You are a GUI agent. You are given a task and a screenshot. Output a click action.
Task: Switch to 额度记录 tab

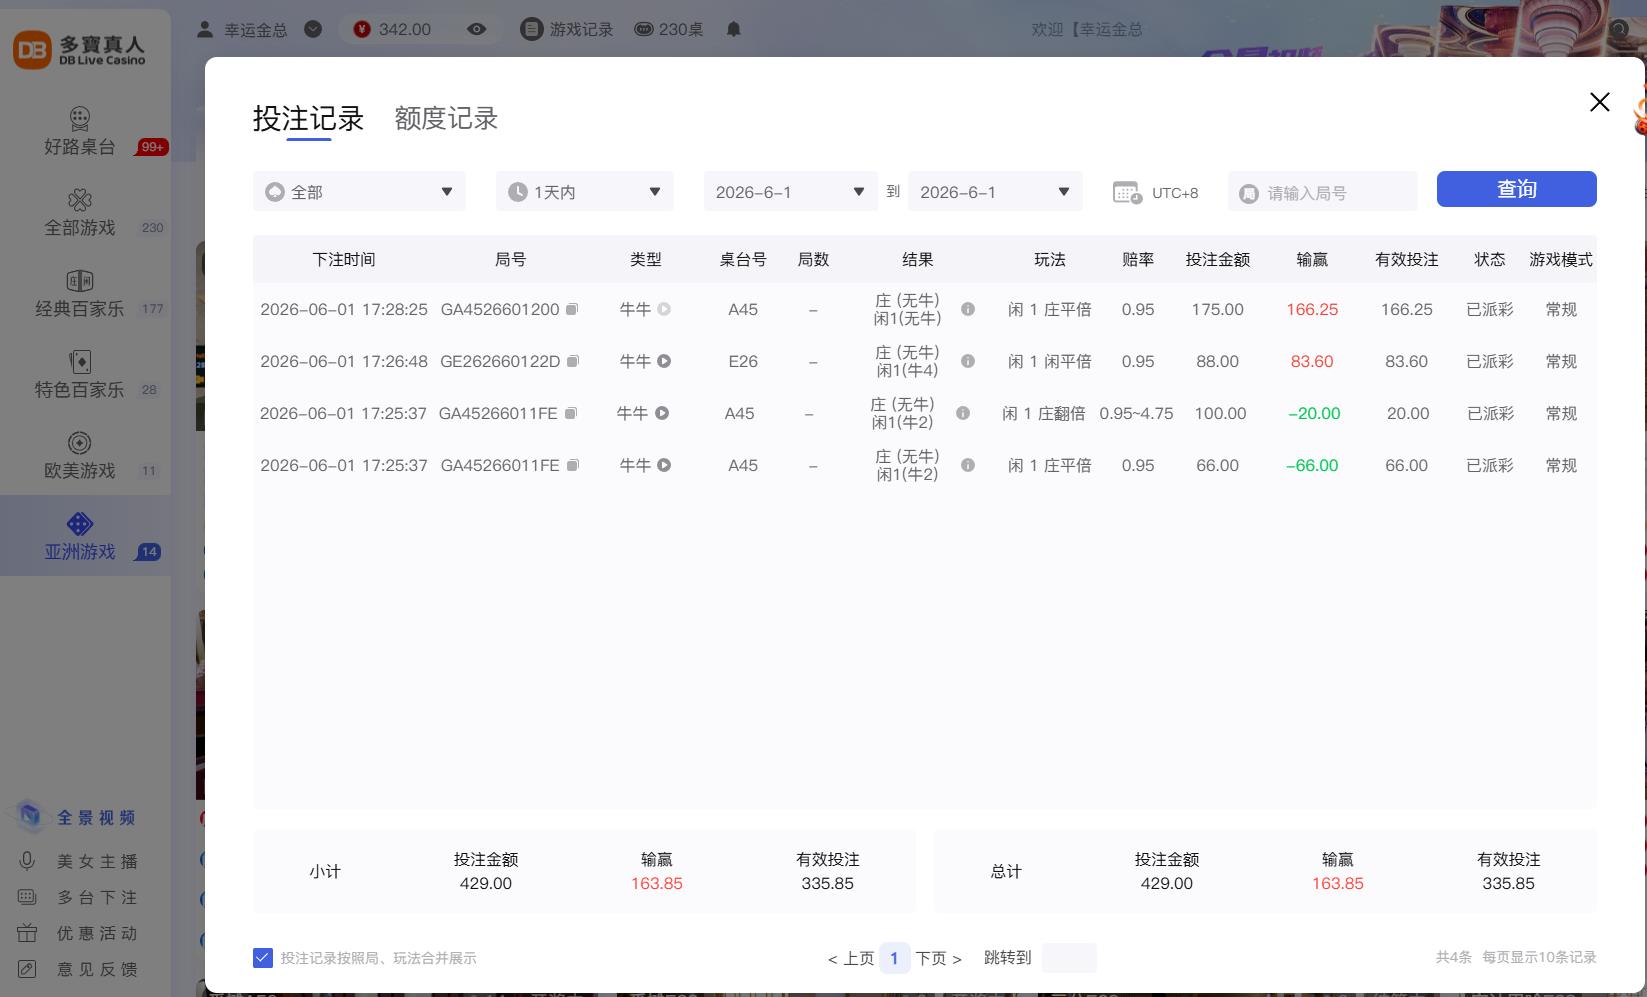446,118
